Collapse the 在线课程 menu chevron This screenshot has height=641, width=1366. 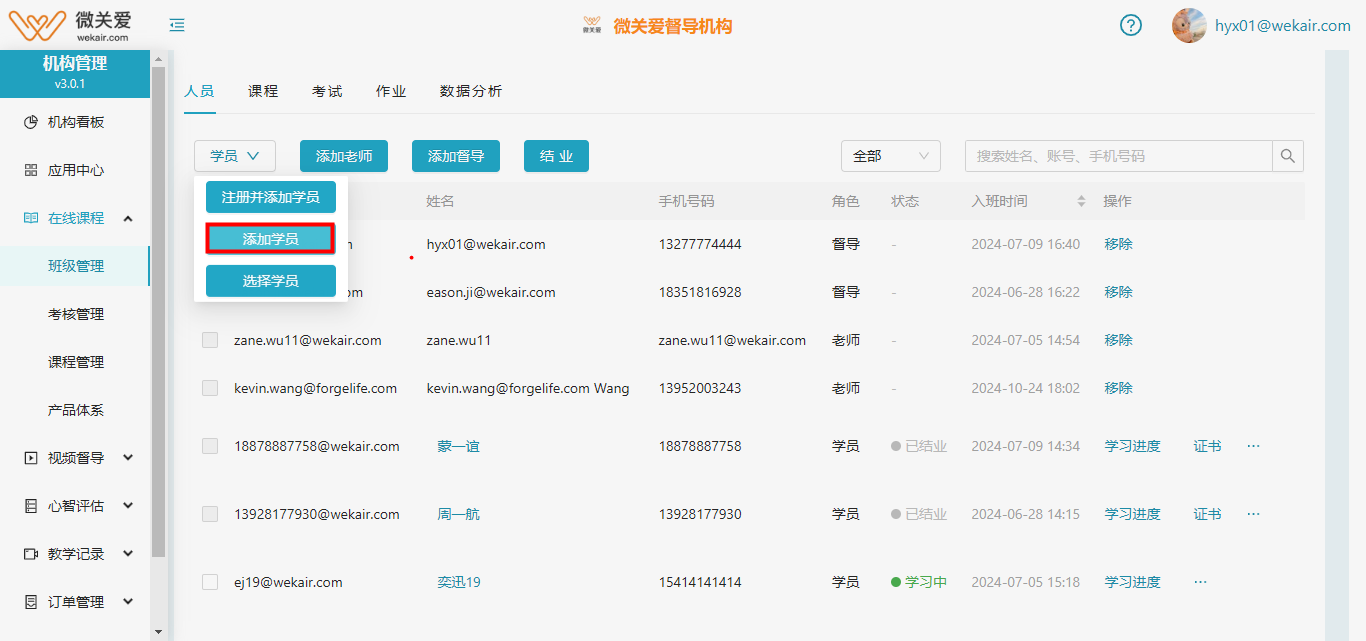point(128,218)
